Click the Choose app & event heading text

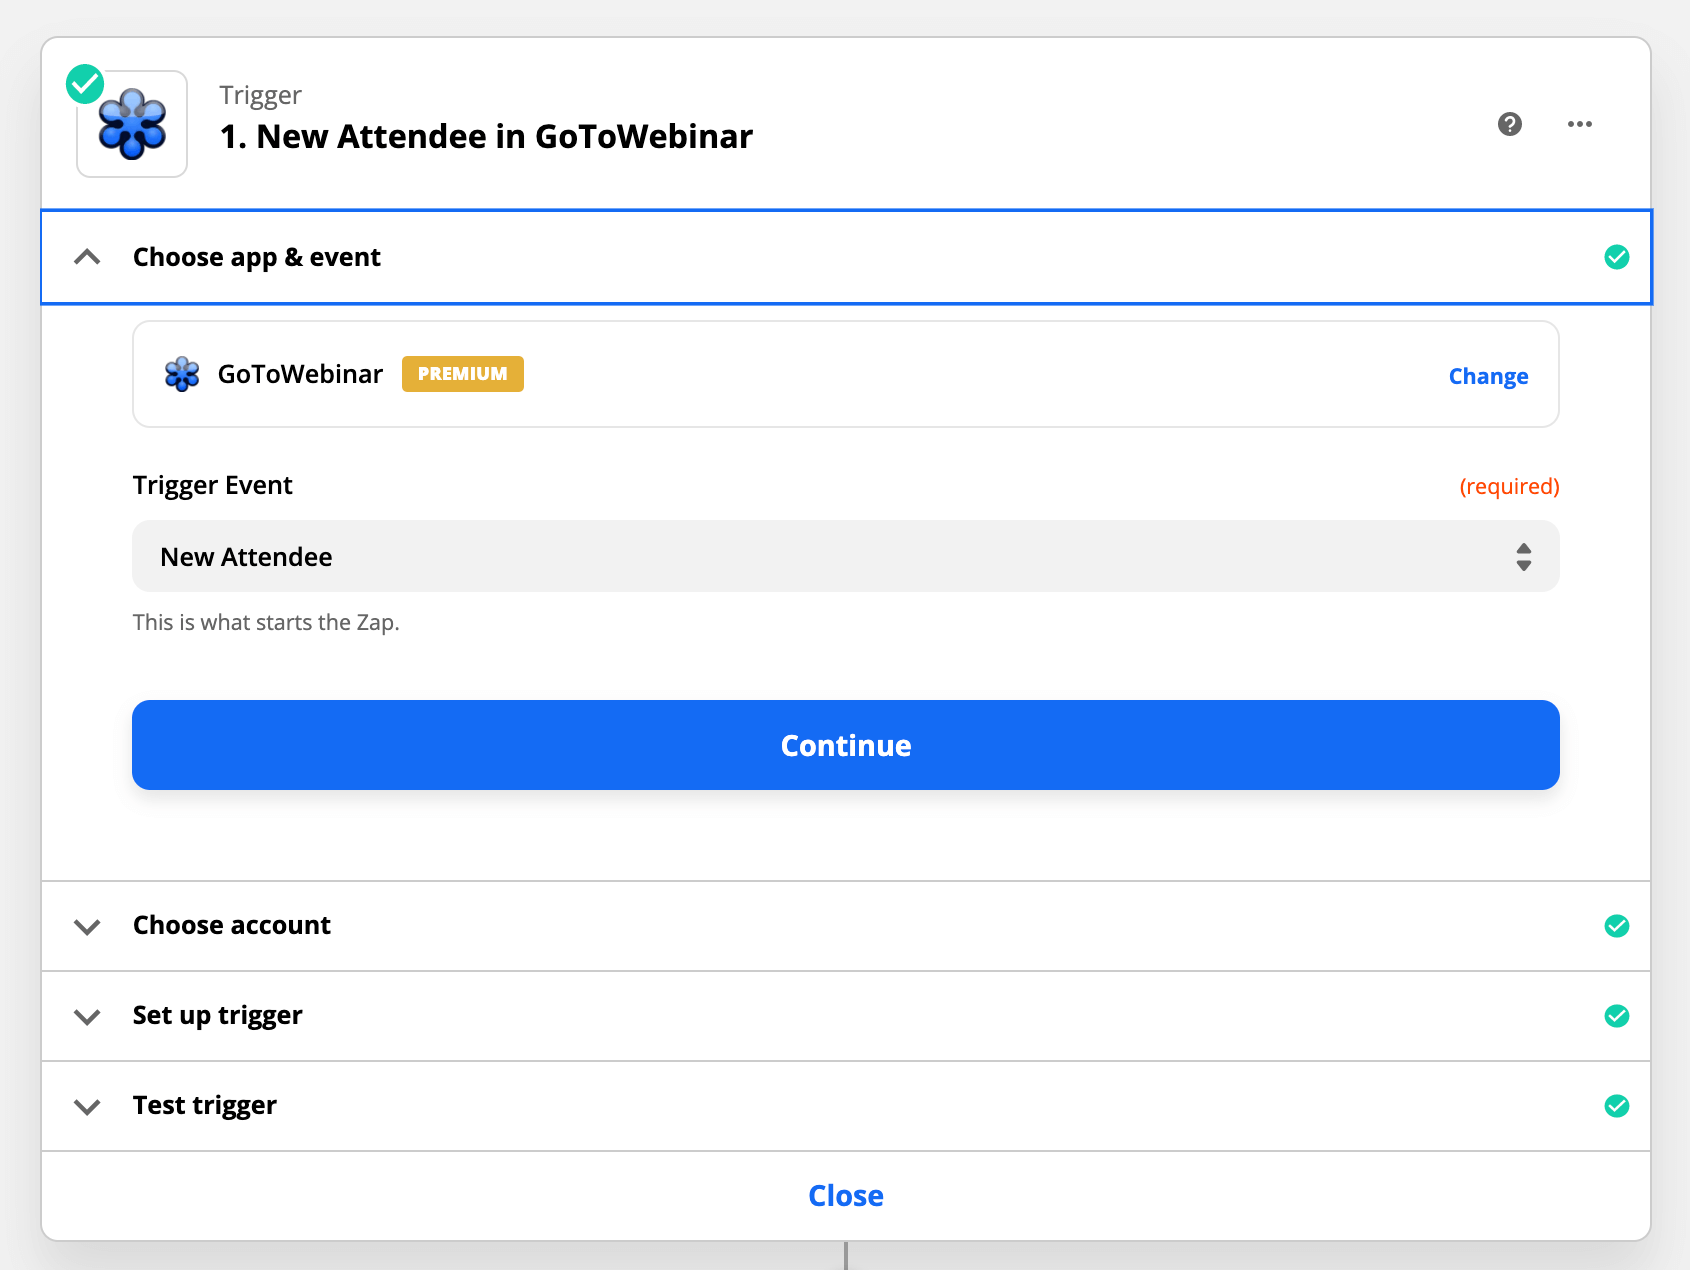point(257,257)
